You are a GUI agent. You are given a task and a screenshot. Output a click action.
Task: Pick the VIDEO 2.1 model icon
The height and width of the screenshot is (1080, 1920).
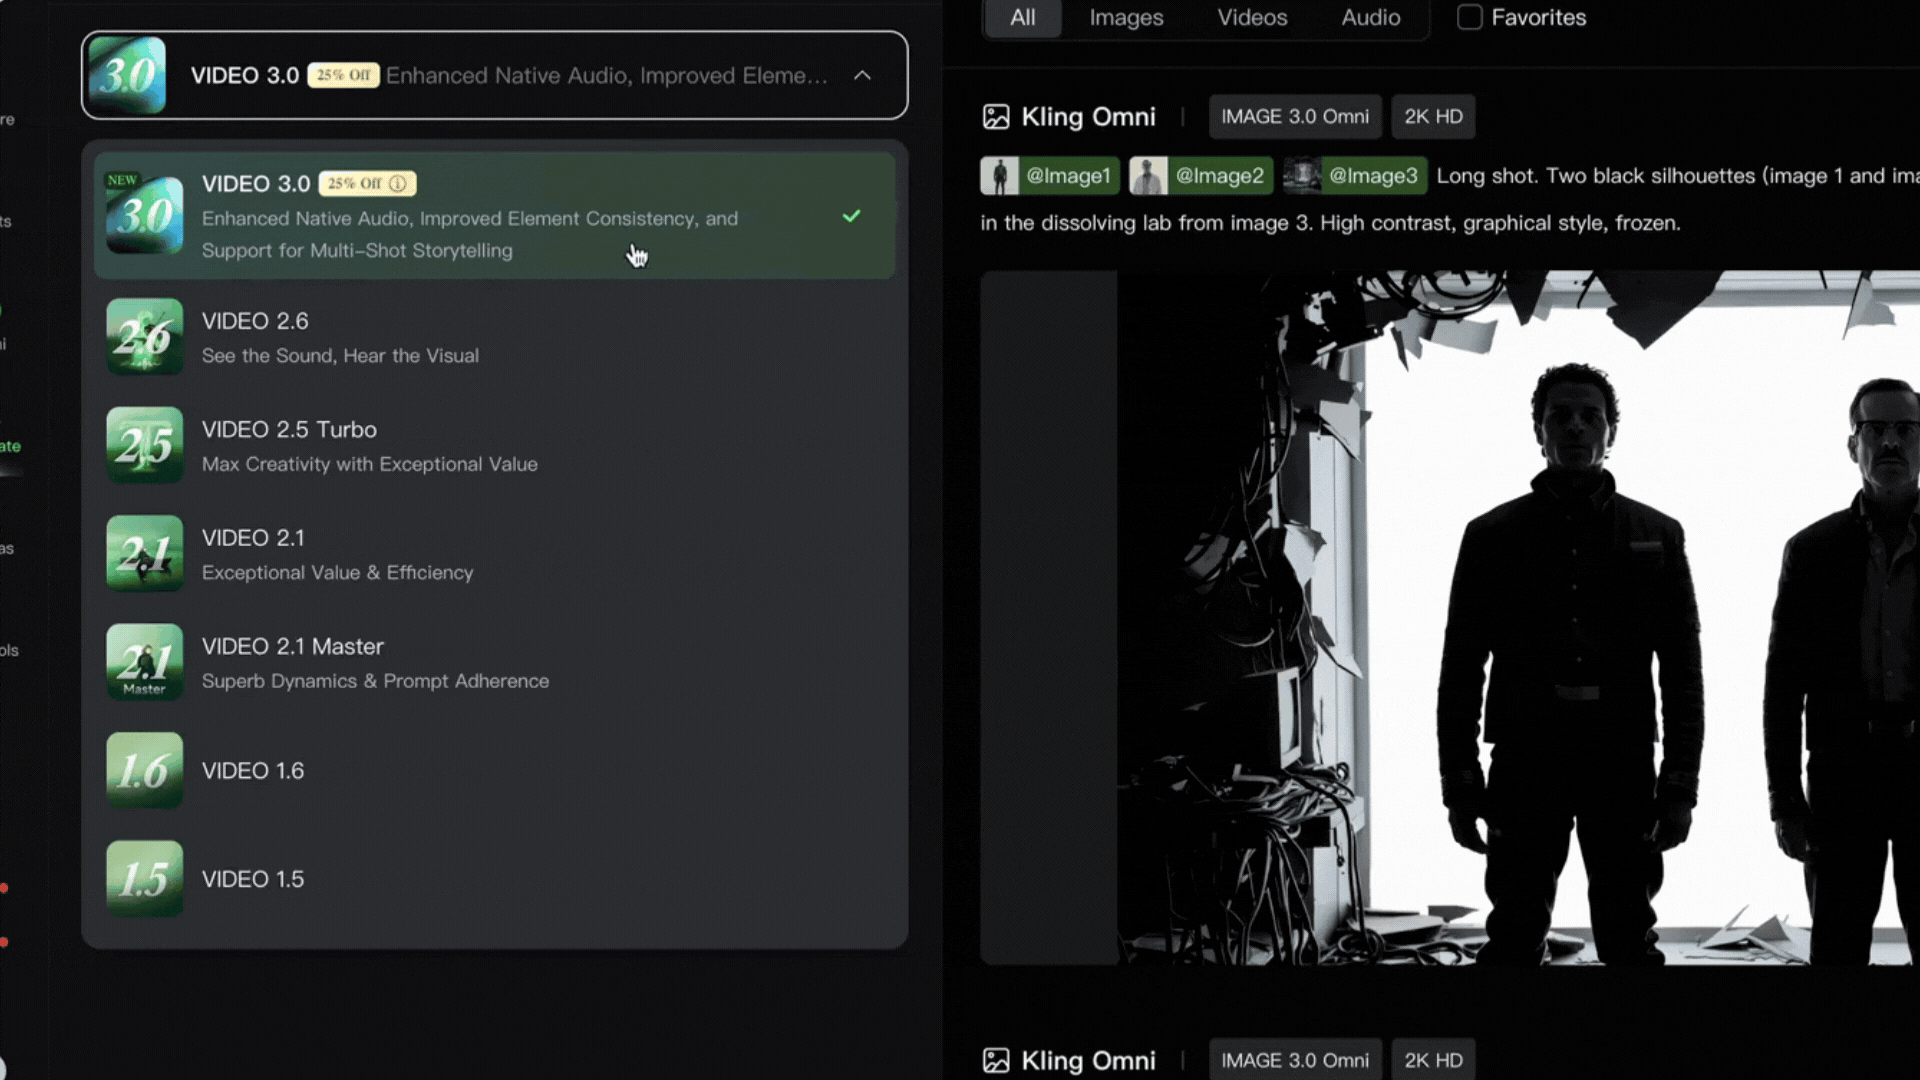145,553
